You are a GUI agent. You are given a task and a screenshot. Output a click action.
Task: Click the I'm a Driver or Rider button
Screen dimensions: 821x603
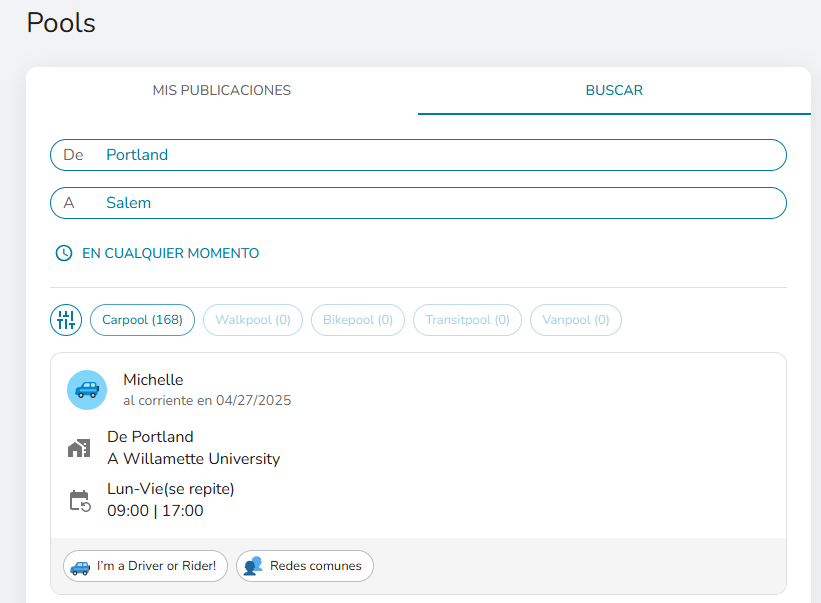point(144,566)
